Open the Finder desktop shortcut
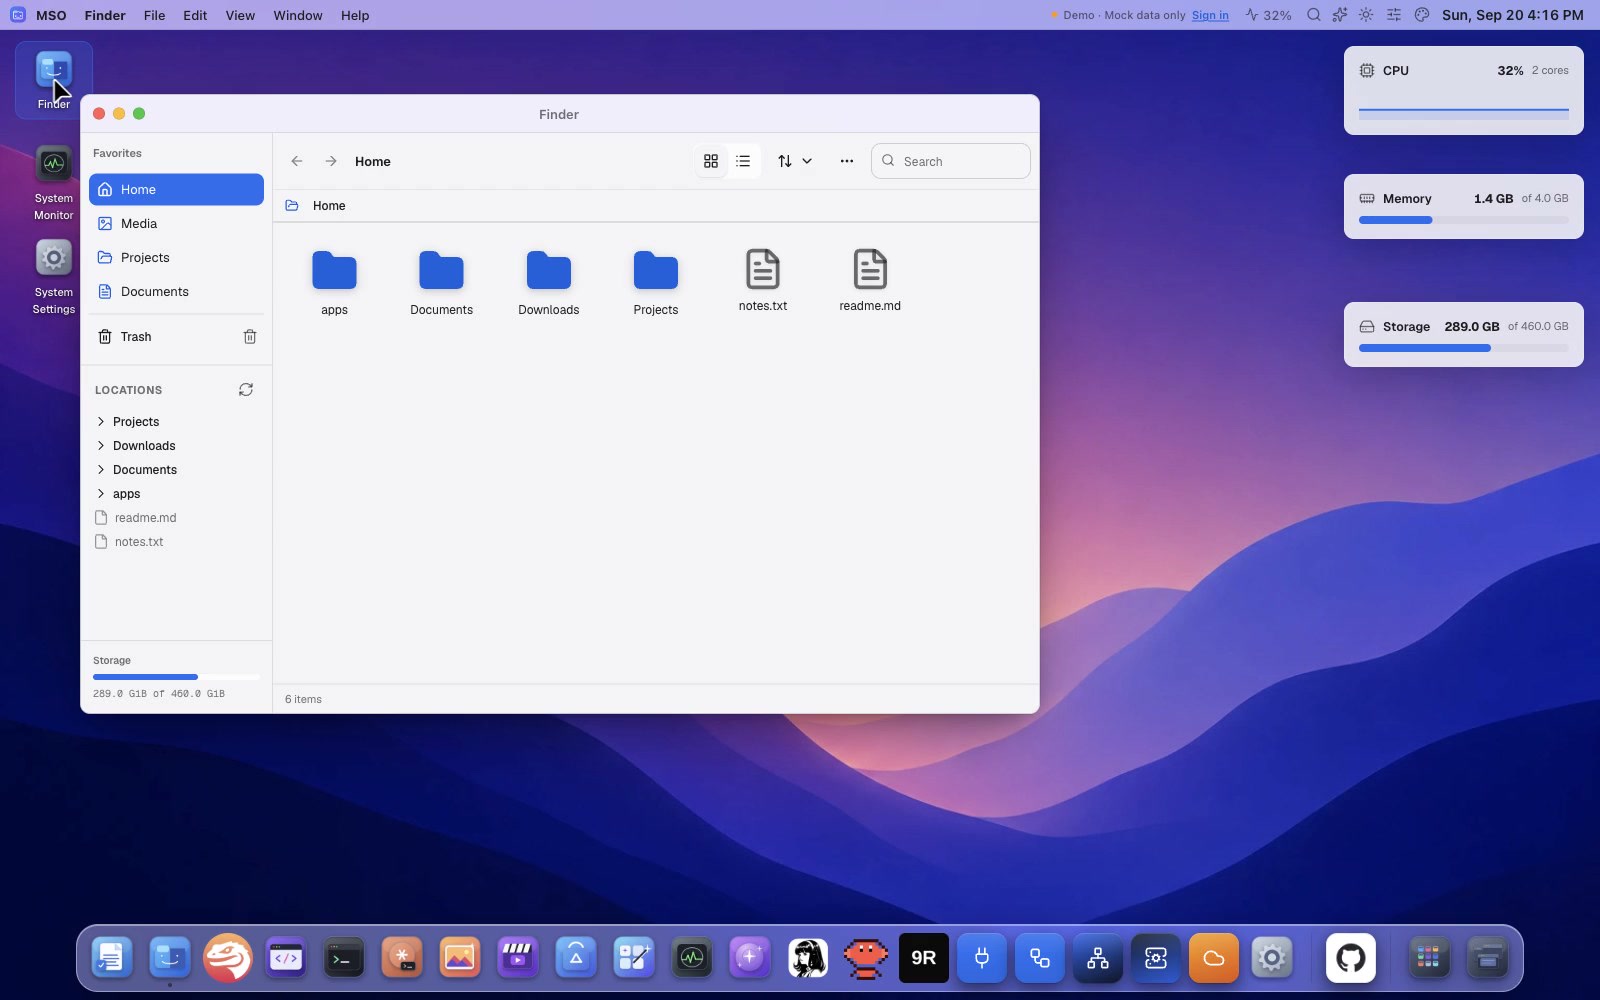The width and height of the screenshot is (1600, 1000). point(54,80)
